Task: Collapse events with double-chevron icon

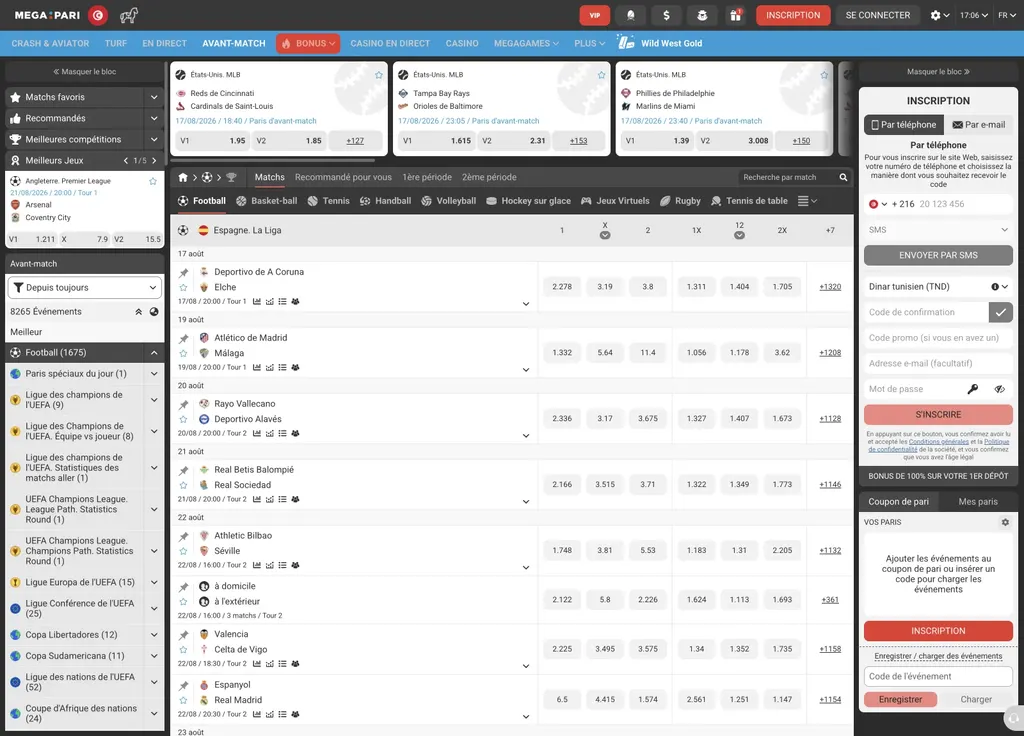Action: 138,312
